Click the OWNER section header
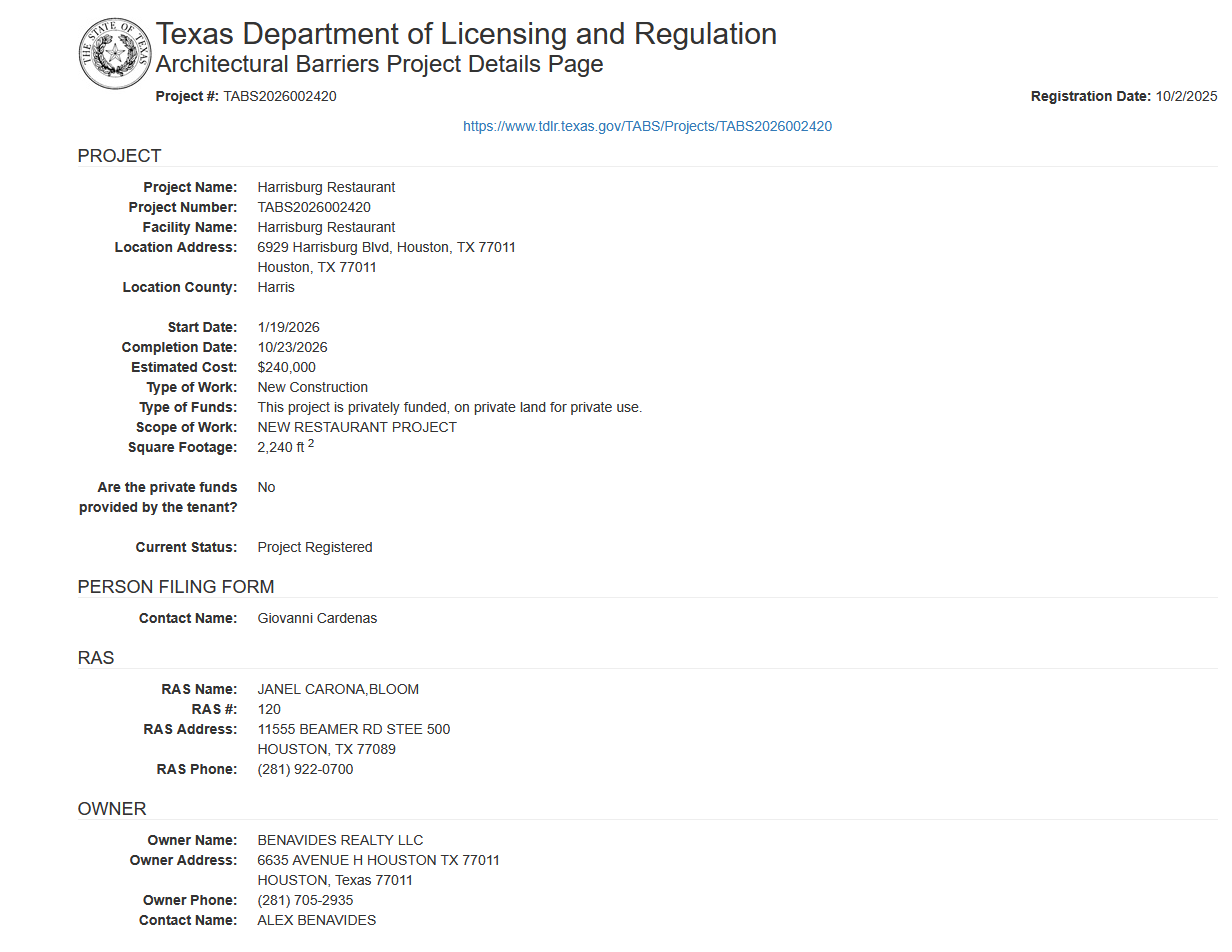 (112, 809)
